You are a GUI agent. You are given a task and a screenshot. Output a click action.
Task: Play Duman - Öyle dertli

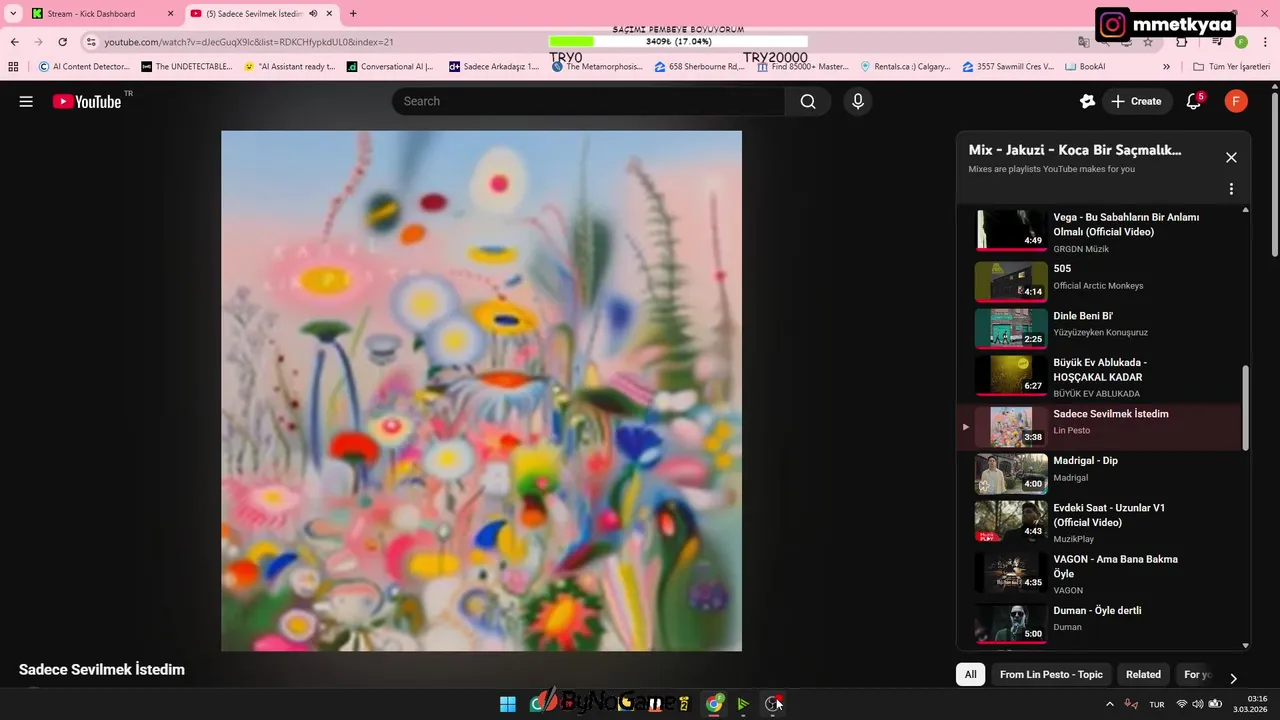pos(1100,623)
